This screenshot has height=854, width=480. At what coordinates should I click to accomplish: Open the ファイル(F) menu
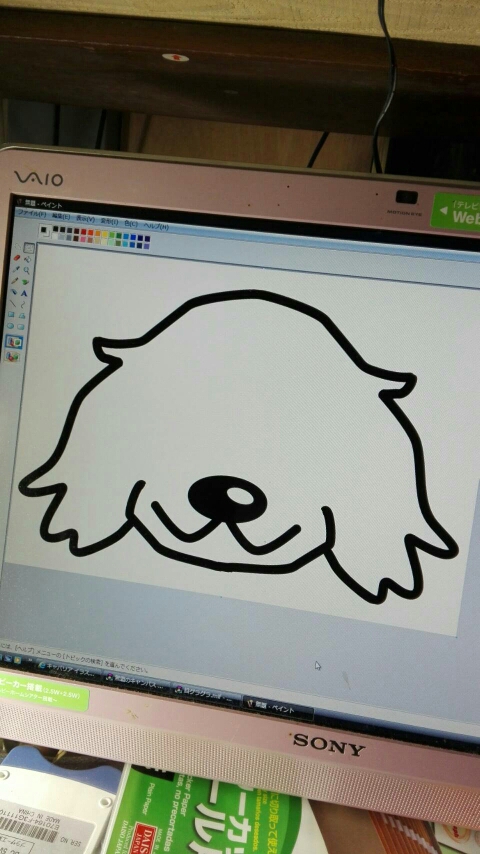[x=32, y=214]
